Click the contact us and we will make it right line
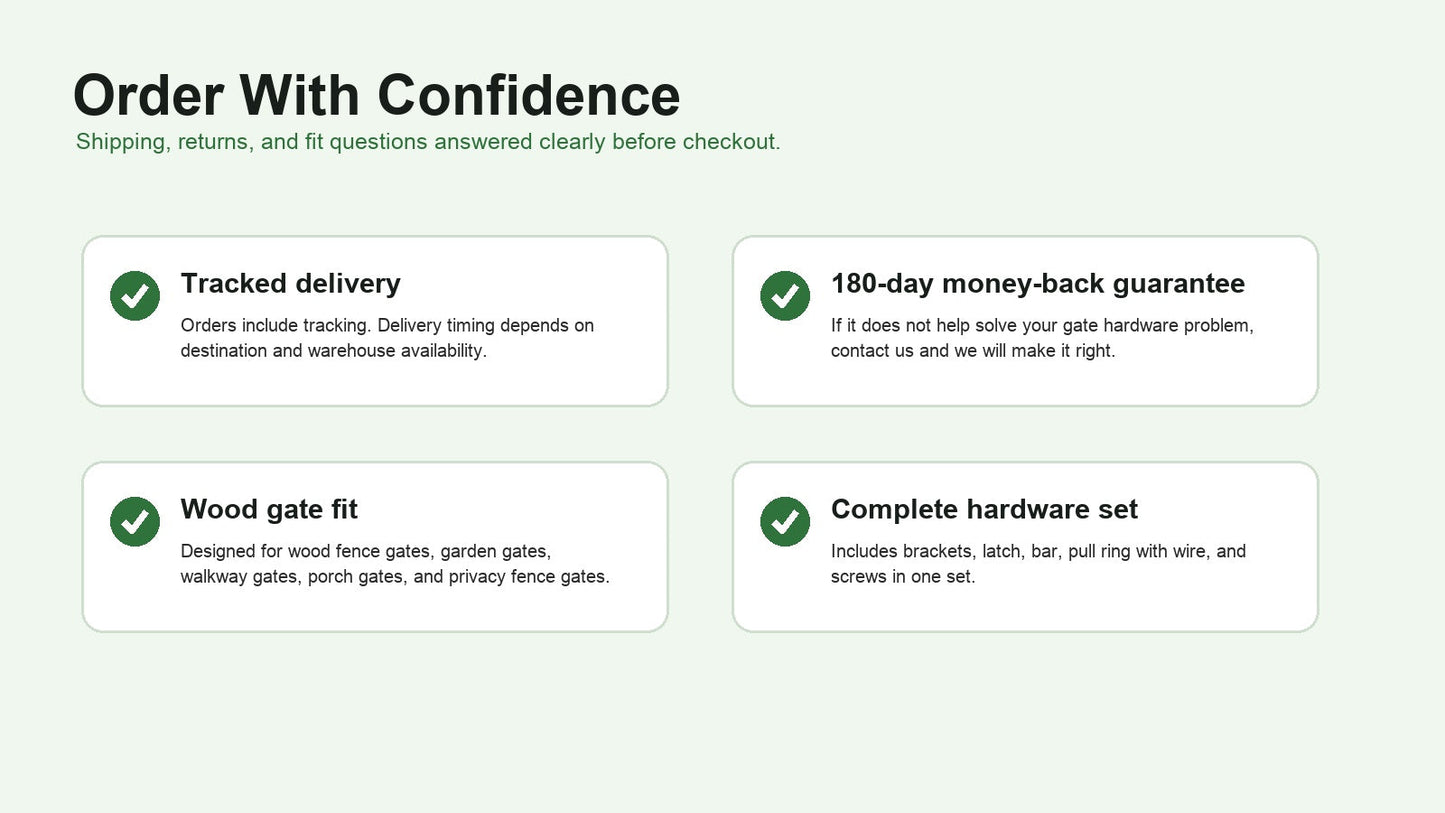 point(973,351)
